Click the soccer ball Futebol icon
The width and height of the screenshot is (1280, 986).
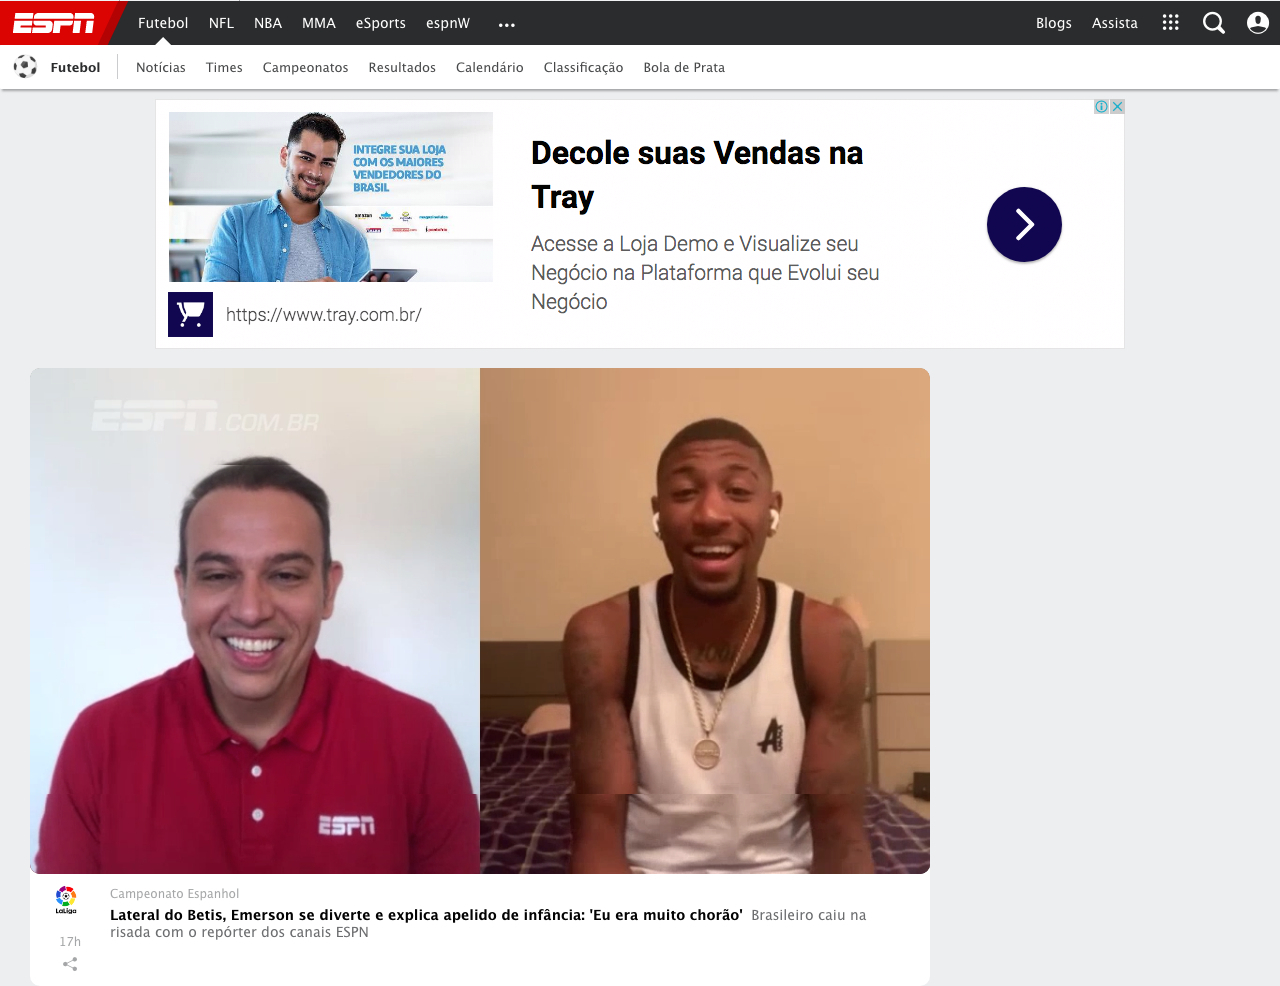pyautogui.click(x=25, y=67)
